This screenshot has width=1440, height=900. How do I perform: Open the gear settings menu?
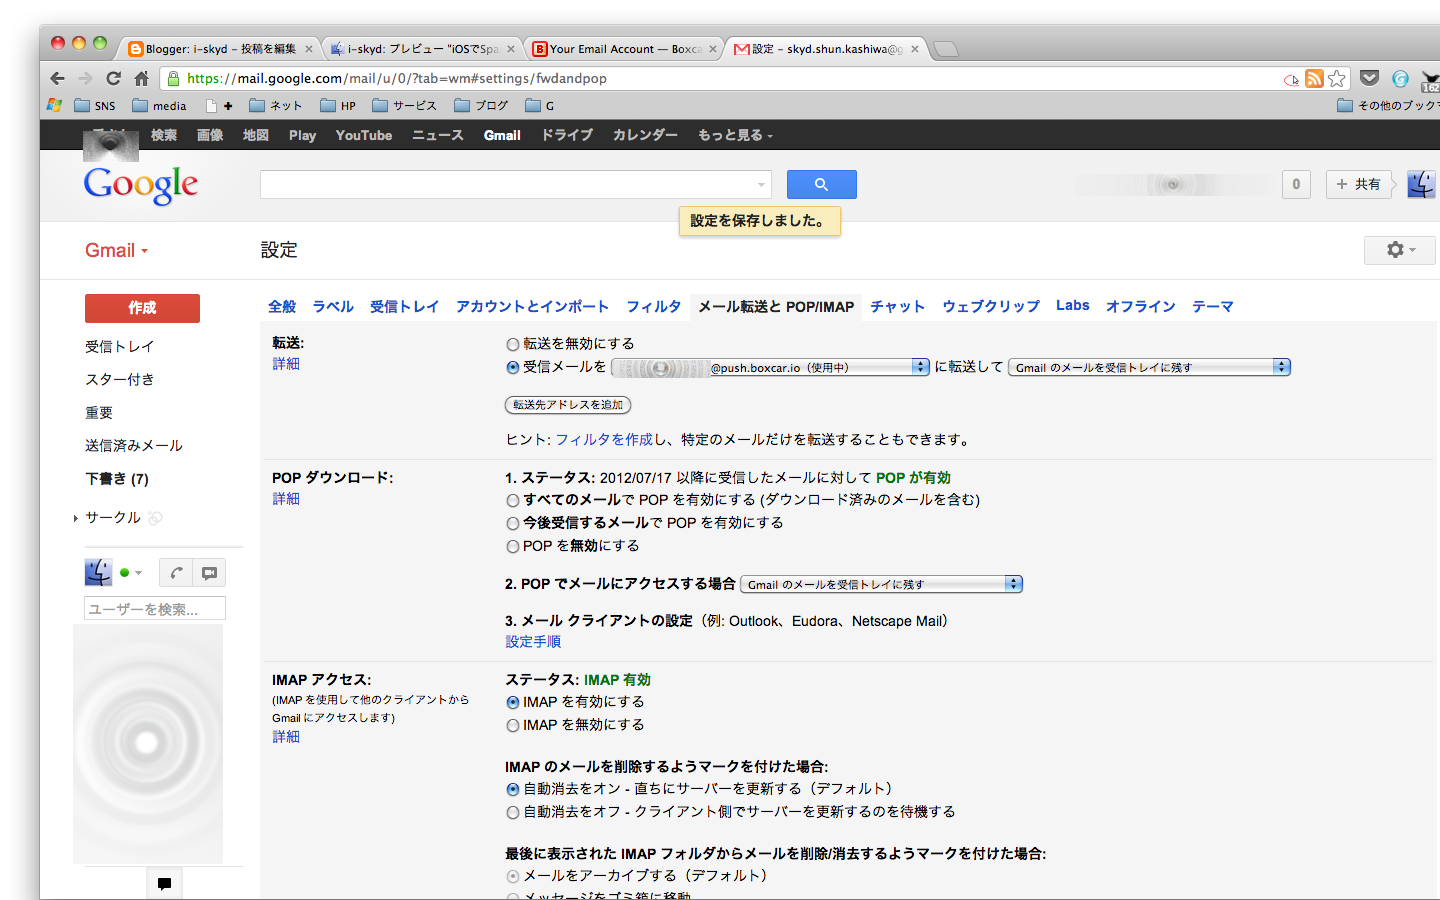[x=1400, y=250]
